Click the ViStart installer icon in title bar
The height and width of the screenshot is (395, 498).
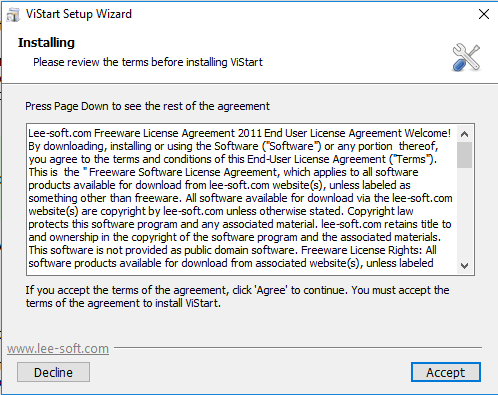(13, 14)
